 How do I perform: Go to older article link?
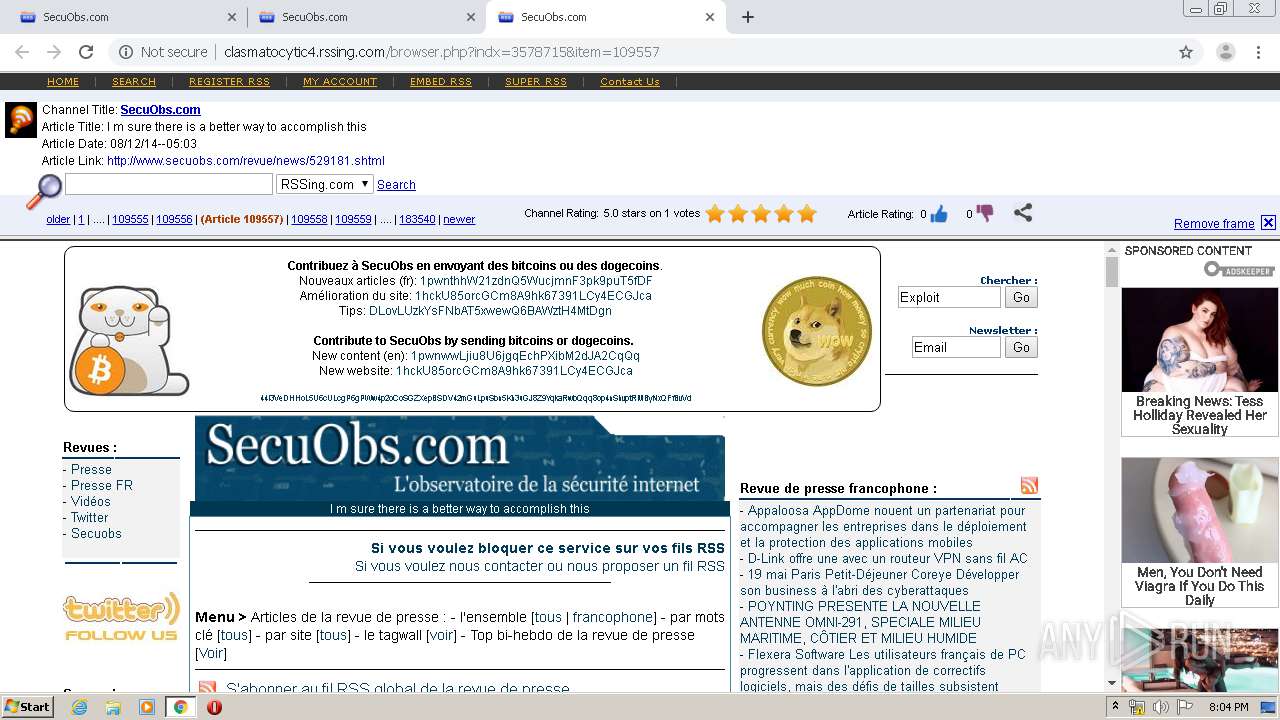[58, 220]
